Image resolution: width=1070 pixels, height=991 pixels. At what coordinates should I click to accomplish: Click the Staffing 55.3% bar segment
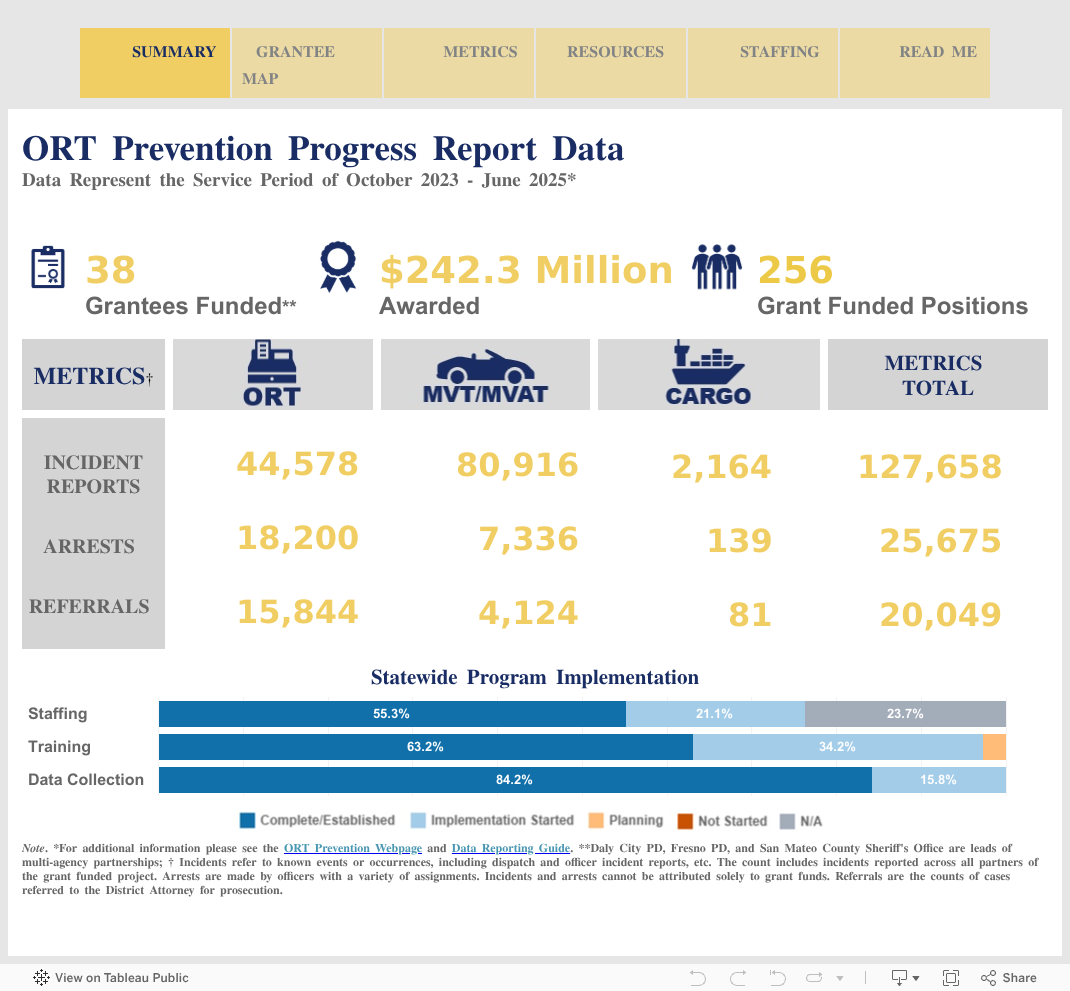[392, 714]
